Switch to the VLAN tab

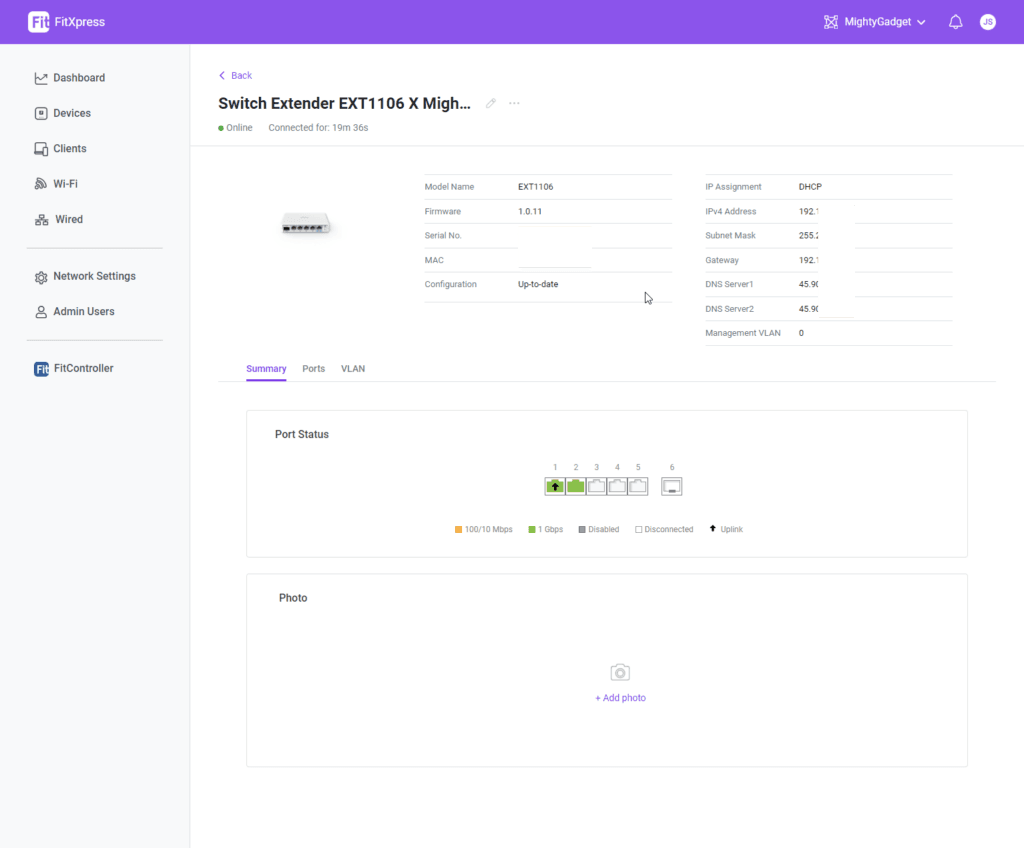click(353, 369)
